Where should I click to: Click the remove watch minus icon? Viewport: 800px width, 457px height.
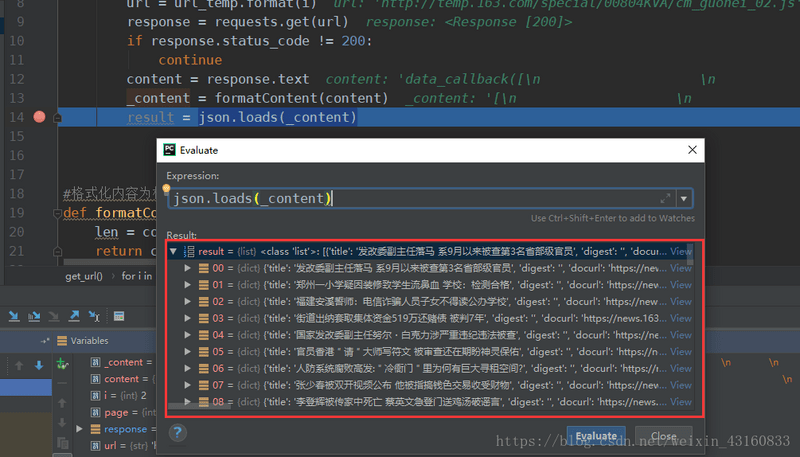[62, 383]
